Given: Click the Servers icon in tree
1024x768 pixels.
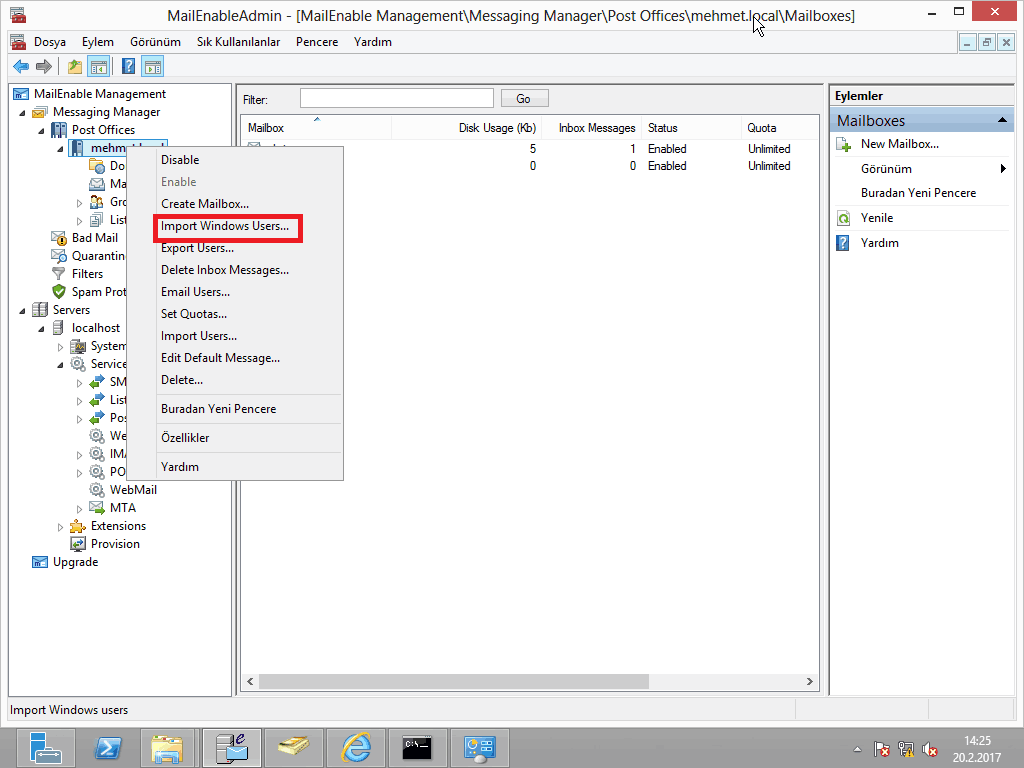Looking at the screenshot, I should tap(40, 310).
